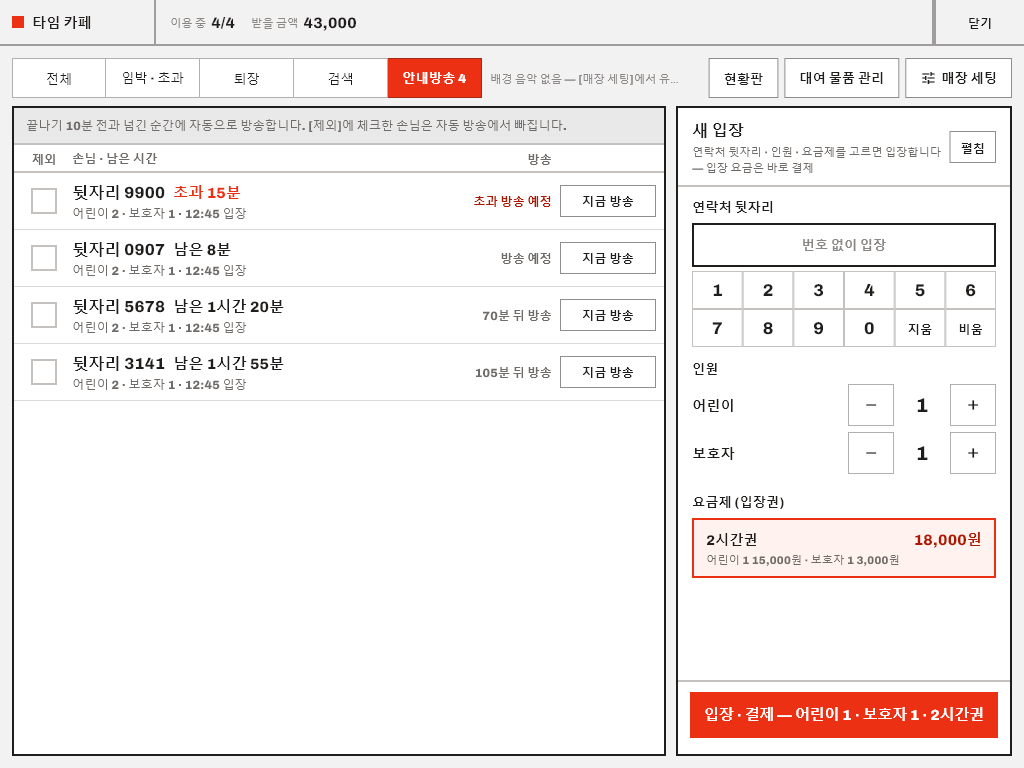Screen dimensions: 1024x768
Task: Click the 70분 뒤 방송 status text
Action: pos(517,315)
